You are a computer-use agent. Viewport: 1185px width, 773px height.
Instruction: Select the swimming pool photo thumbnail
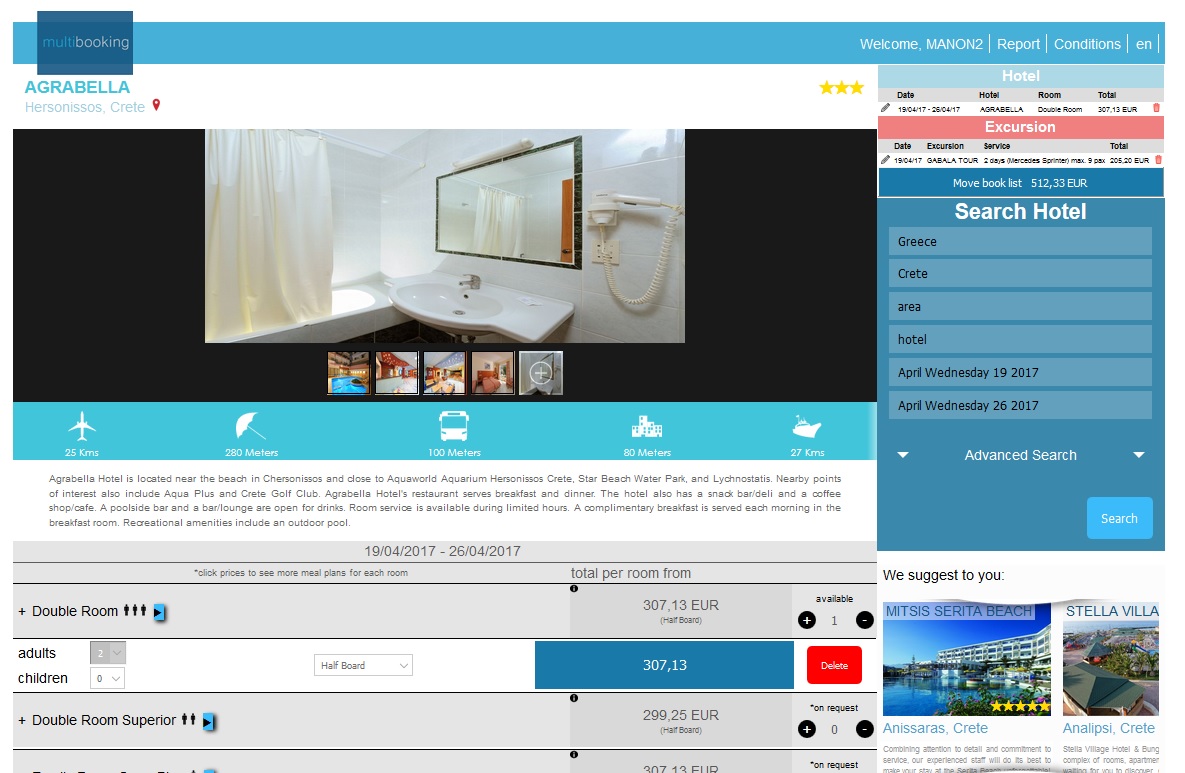[347, 371]
